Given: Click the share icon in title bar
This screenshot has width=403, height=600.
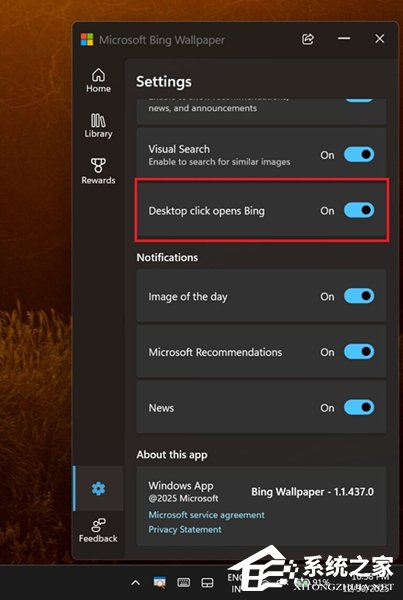Looking at the screenshot, I should tap(308, 39).
